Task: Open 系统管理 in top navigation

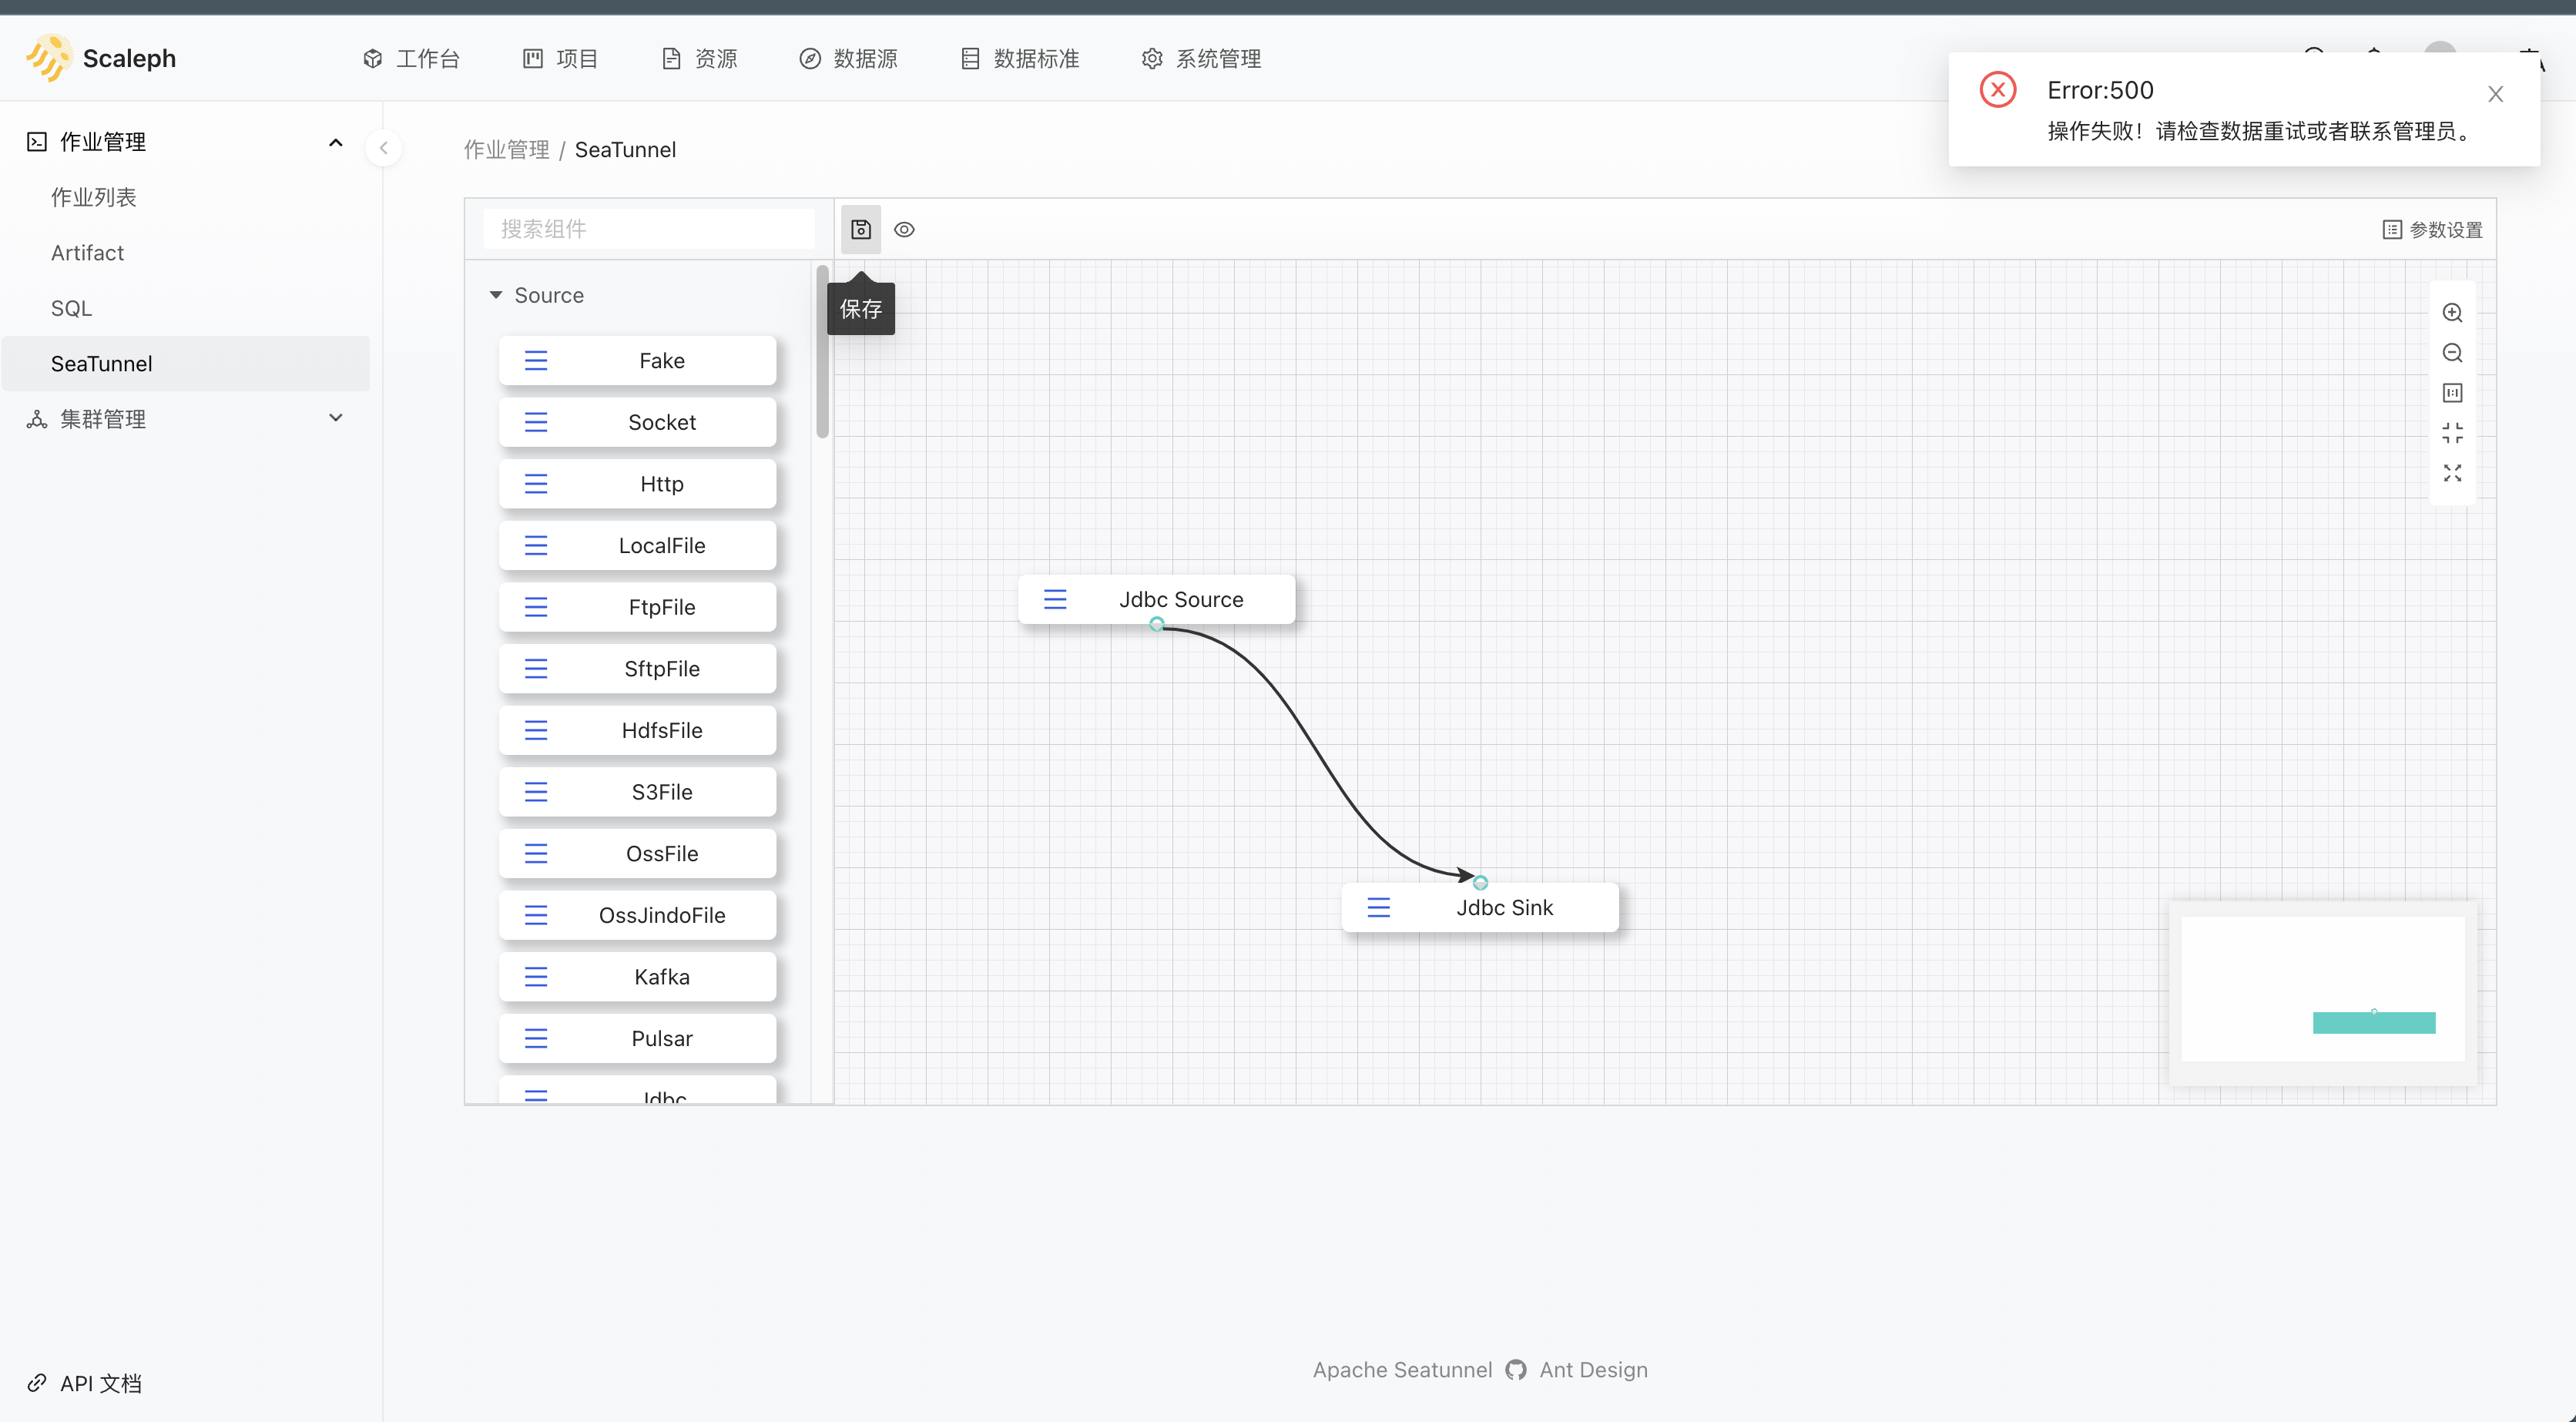Action: [1201, 58]
